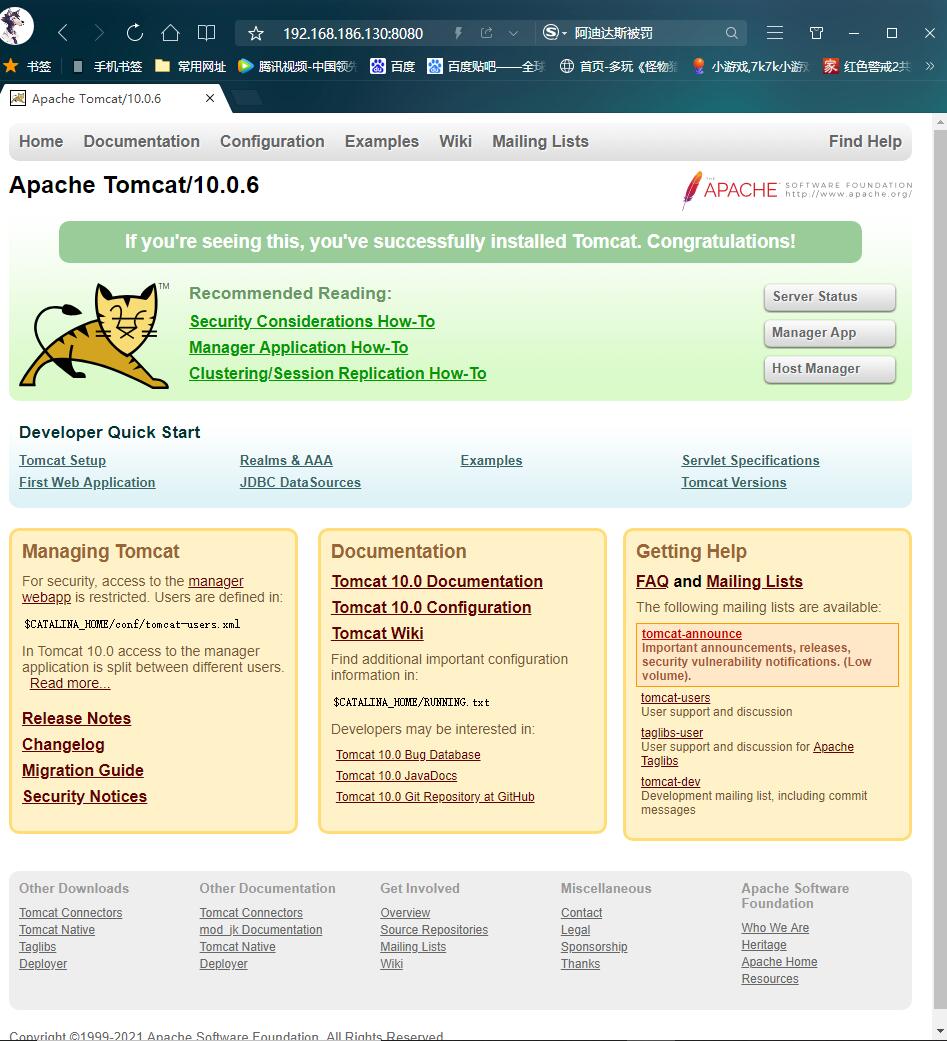Open the 手机书签 mobile bookmarks
The height and width of the screenshot is (1041, 947).
108,66
